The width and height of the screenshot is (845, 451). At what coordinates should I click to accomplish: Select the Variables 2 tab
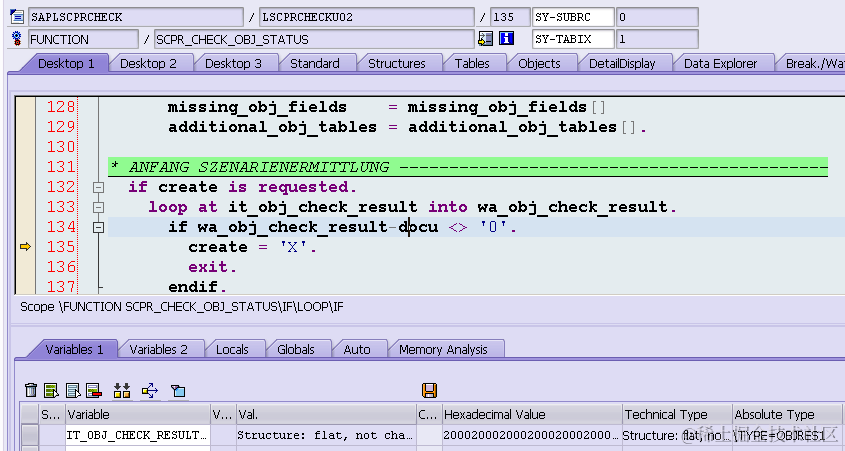pyautogui.click(x=158, y=350)
